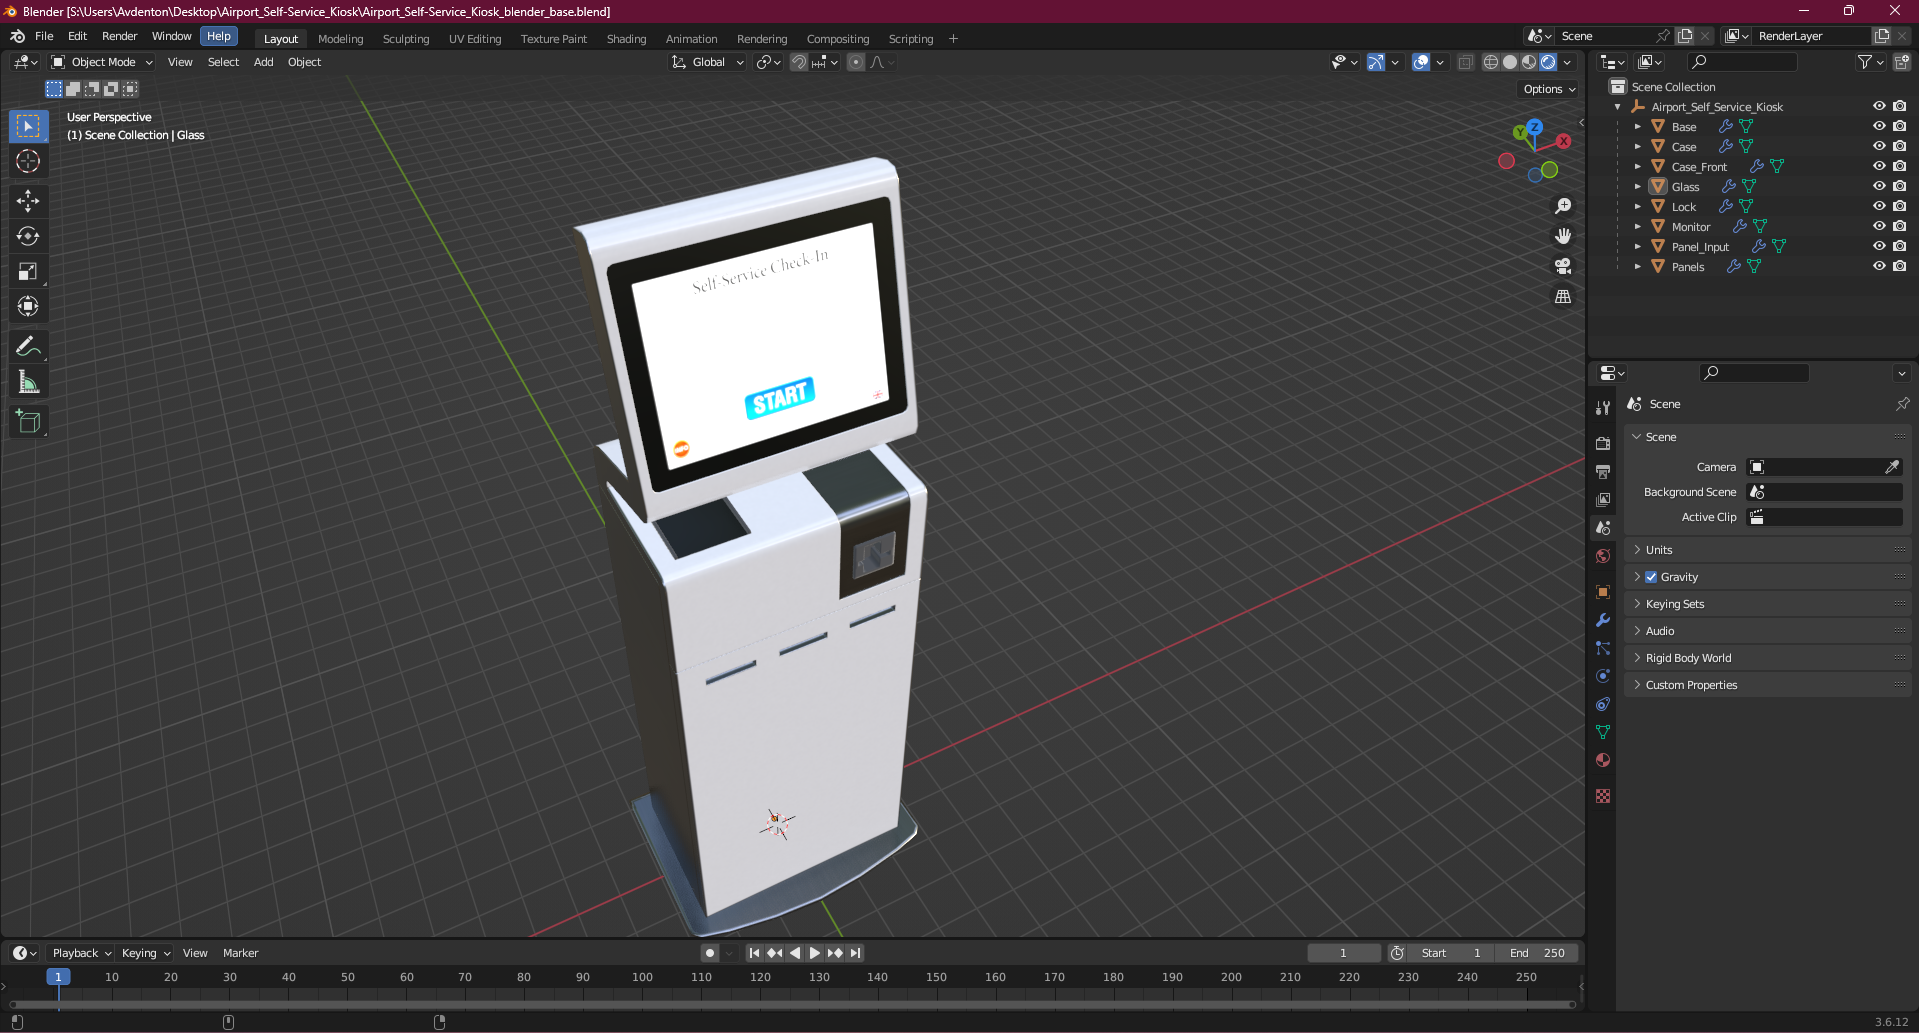The width and height of the screenshot is (1919, 1033).
Task: Hide the Case object in viewport
Action: 1879,146
